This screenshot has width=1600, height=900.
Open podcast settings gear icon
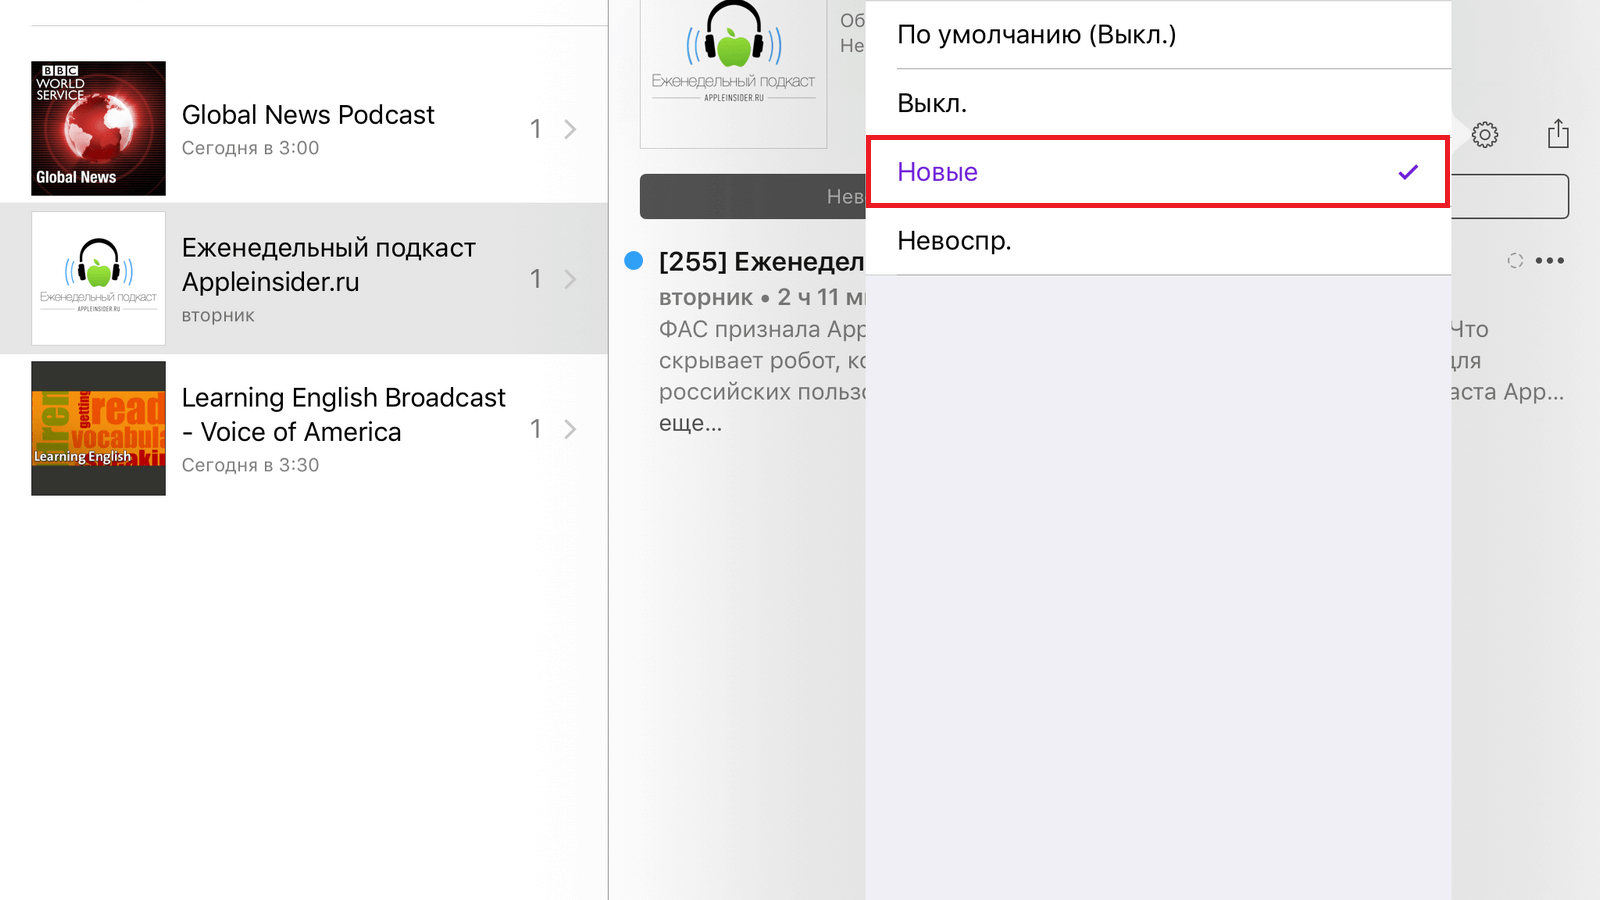[1484, 134]
